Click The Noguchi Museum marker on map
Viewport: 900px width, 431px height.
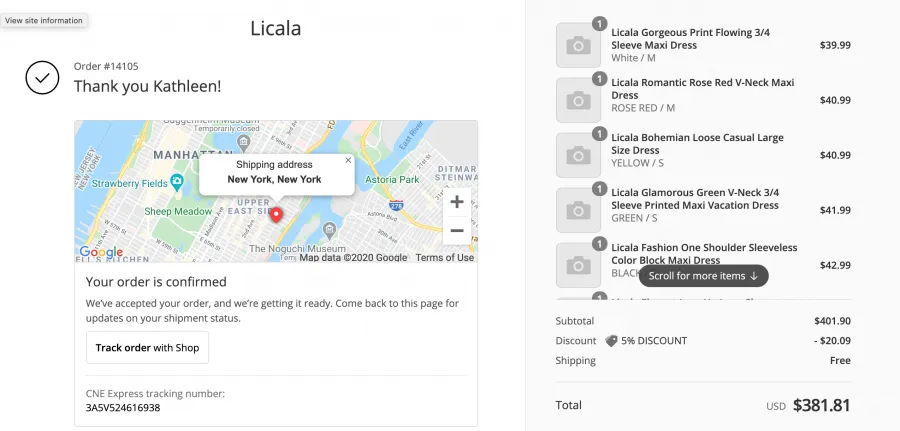(x=329, y=231)
